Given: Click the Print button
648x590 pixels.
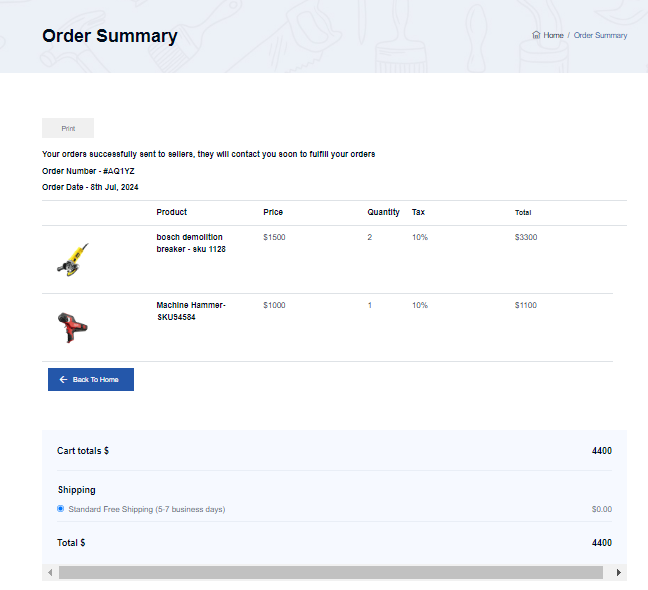Looking at the screenshot, I should pos(68,128).
